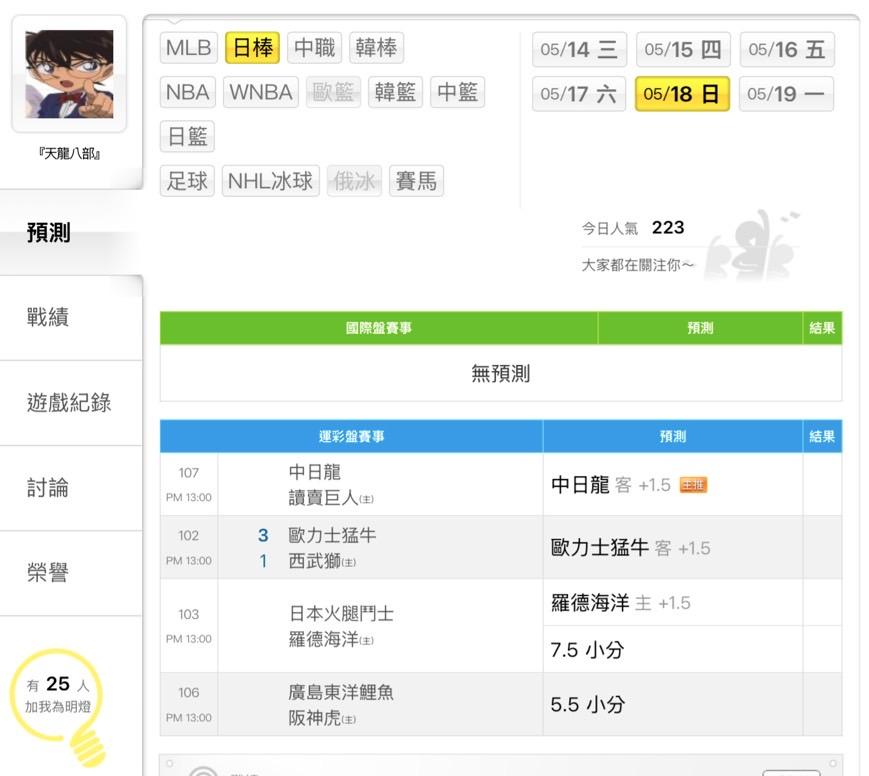Click the score 3 for 歐力士猛牛
The height and width of the screenshot is (776, 869).
click(263, 535)
